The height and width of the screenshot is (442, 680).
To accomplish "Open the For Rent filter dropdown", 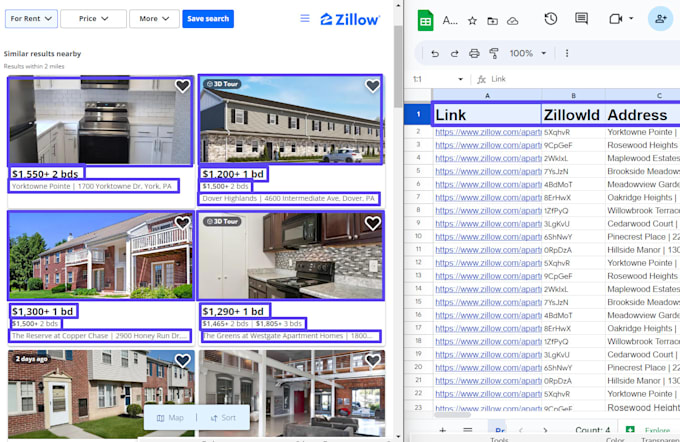I will coord(31,19).
